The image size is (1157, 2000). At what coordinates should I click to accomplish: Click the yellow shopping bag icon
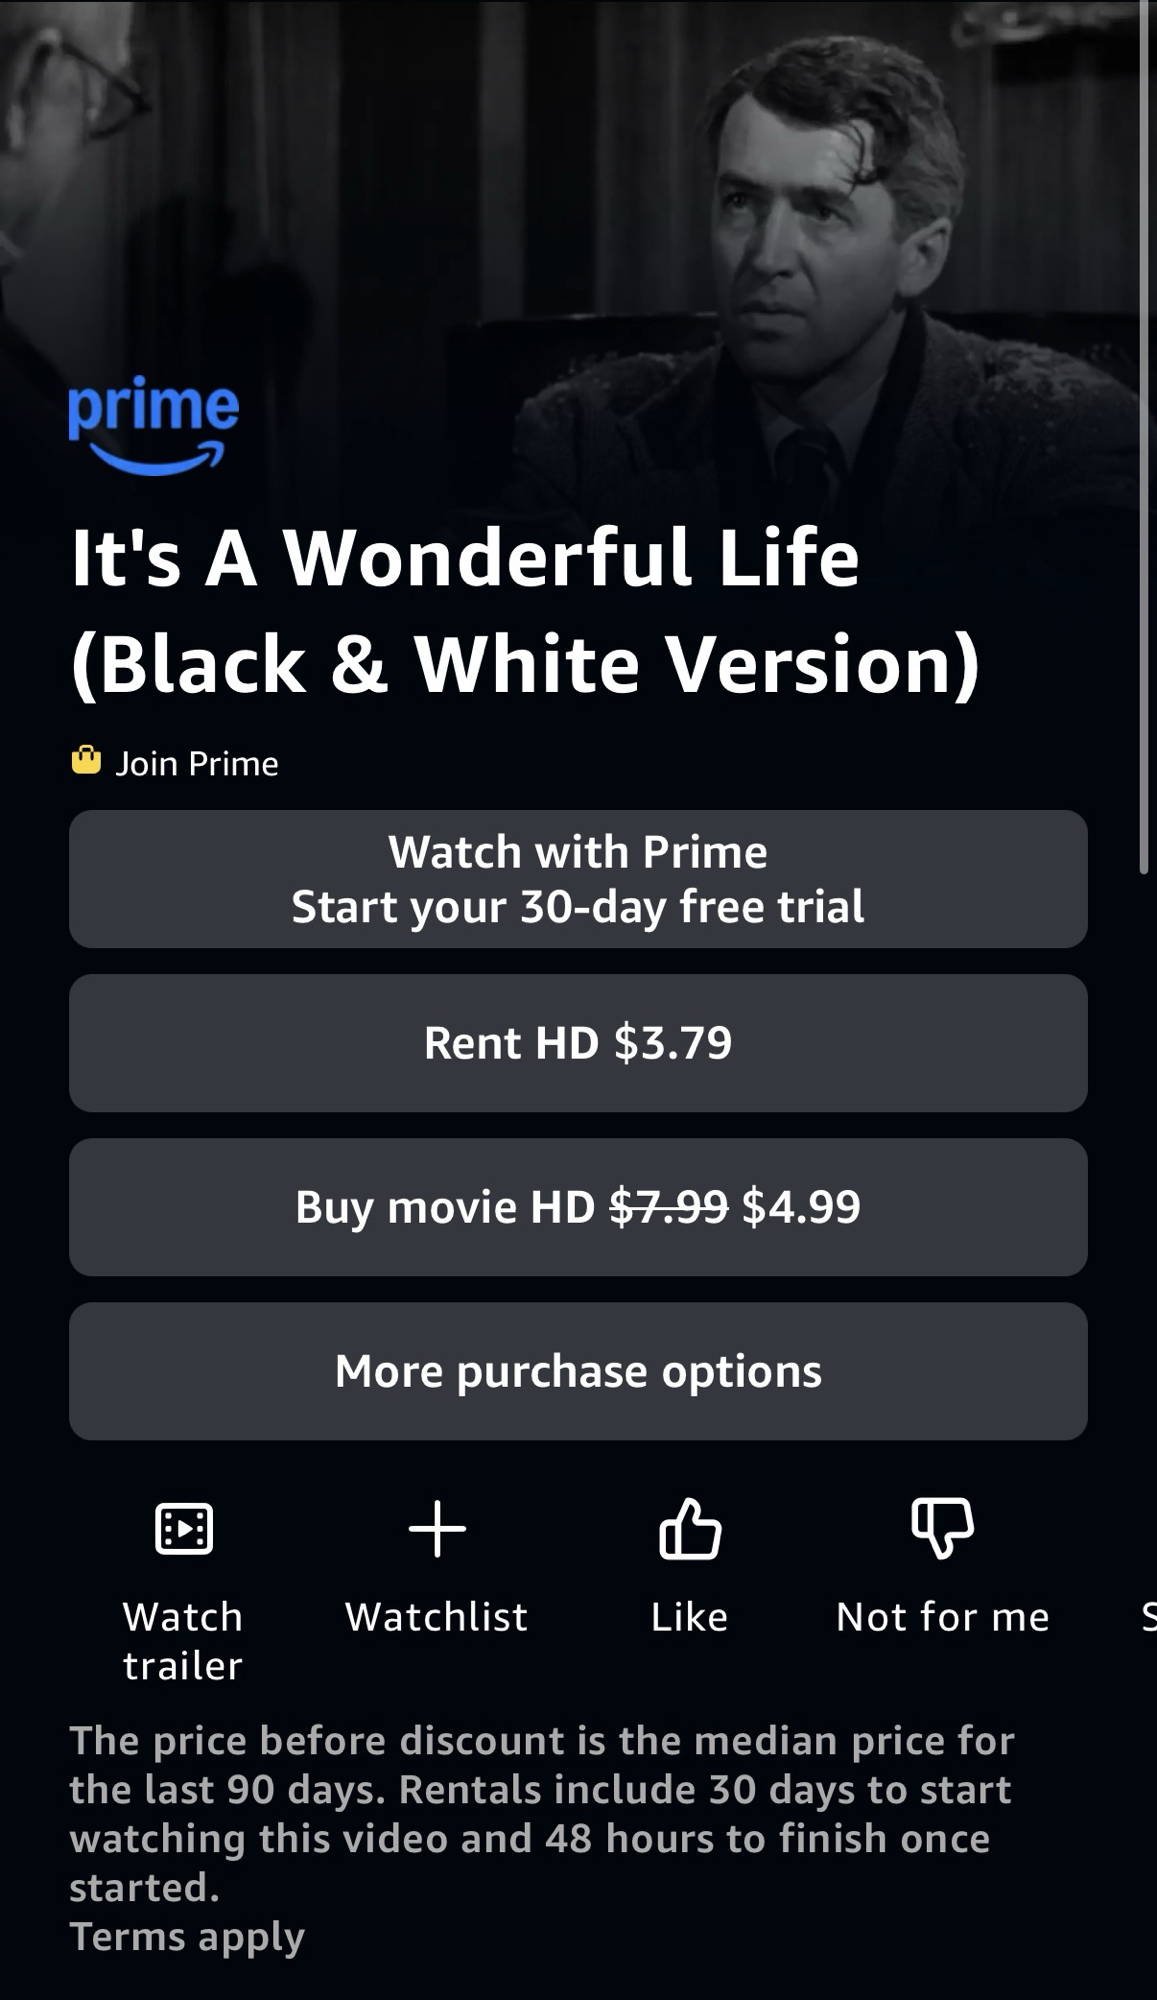86,761
